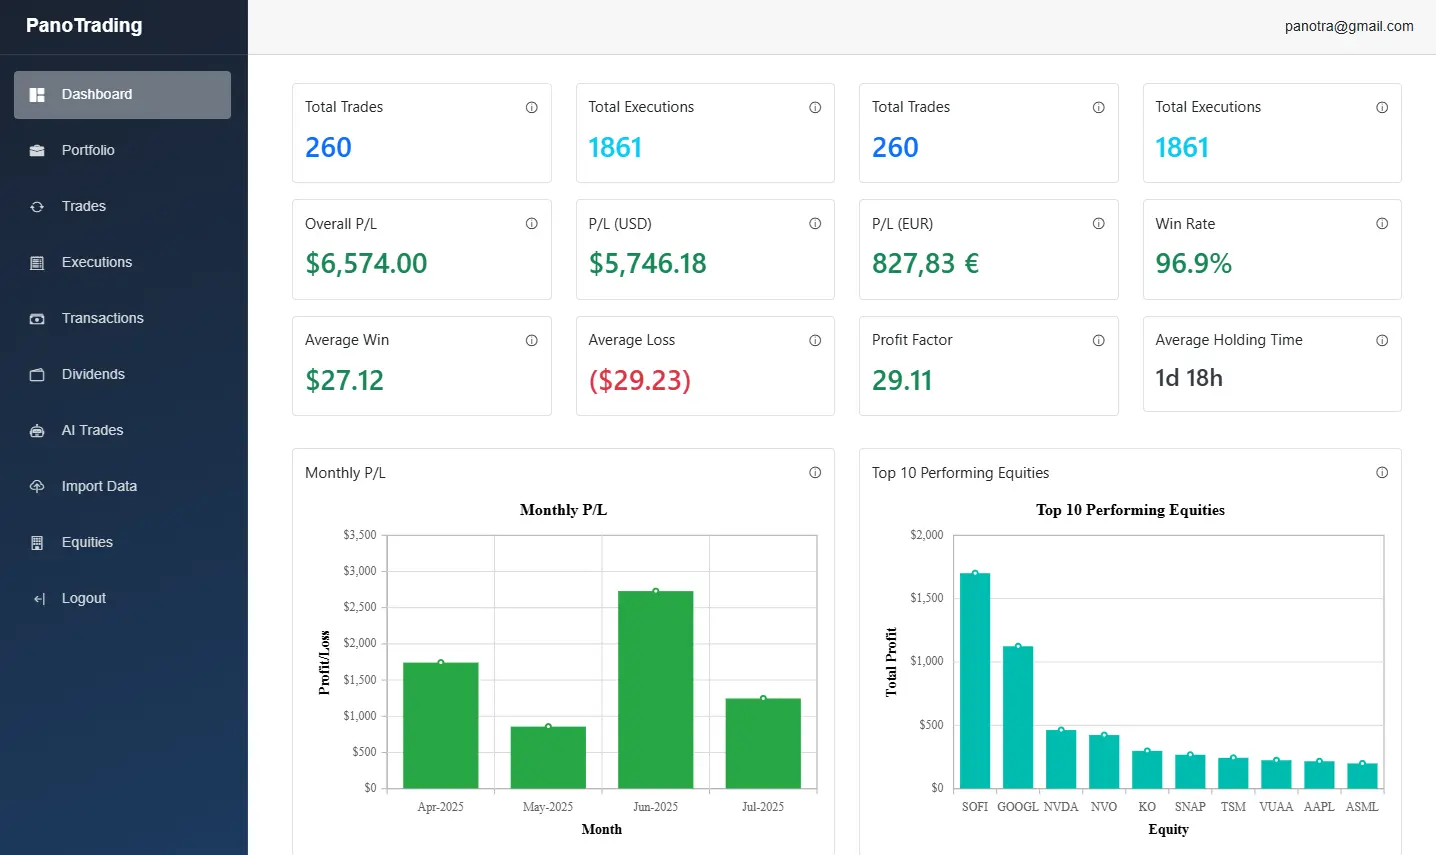Log out using the sidebar entry
The height and width of the screenshot is (855, 1436).
pyautogui.click(x=82, y=598)
